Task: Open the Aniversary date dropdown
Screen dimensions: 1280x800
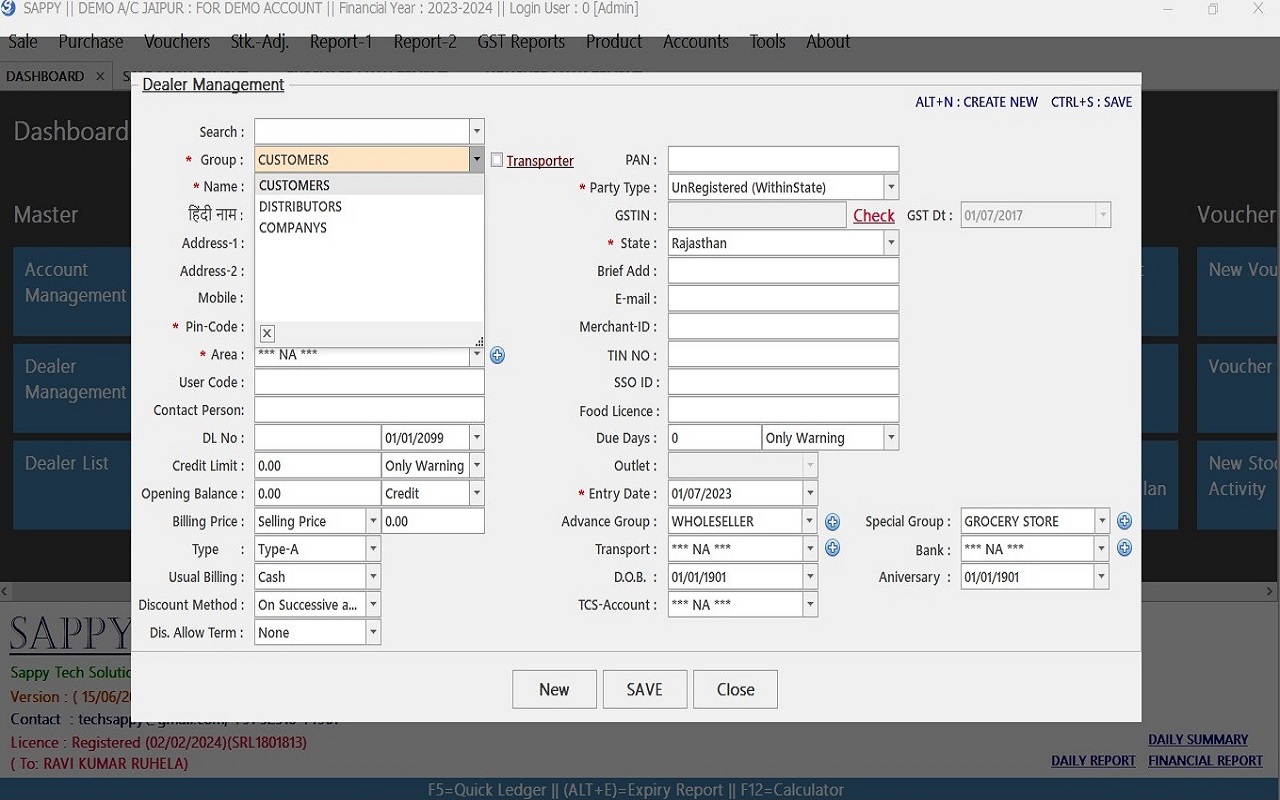Action: tap(1102, 577)
